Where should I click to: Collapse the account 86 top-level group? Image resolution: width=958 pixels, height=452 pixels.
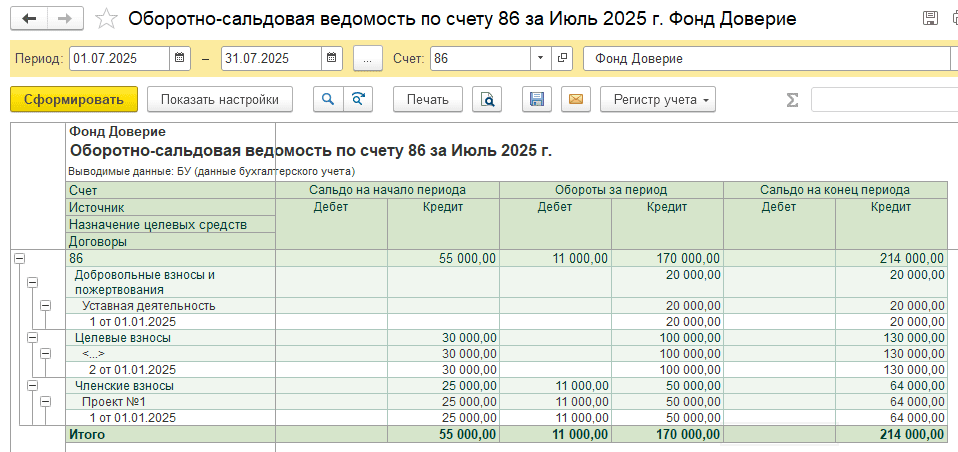pyautogui.click(x=18, y=259)
